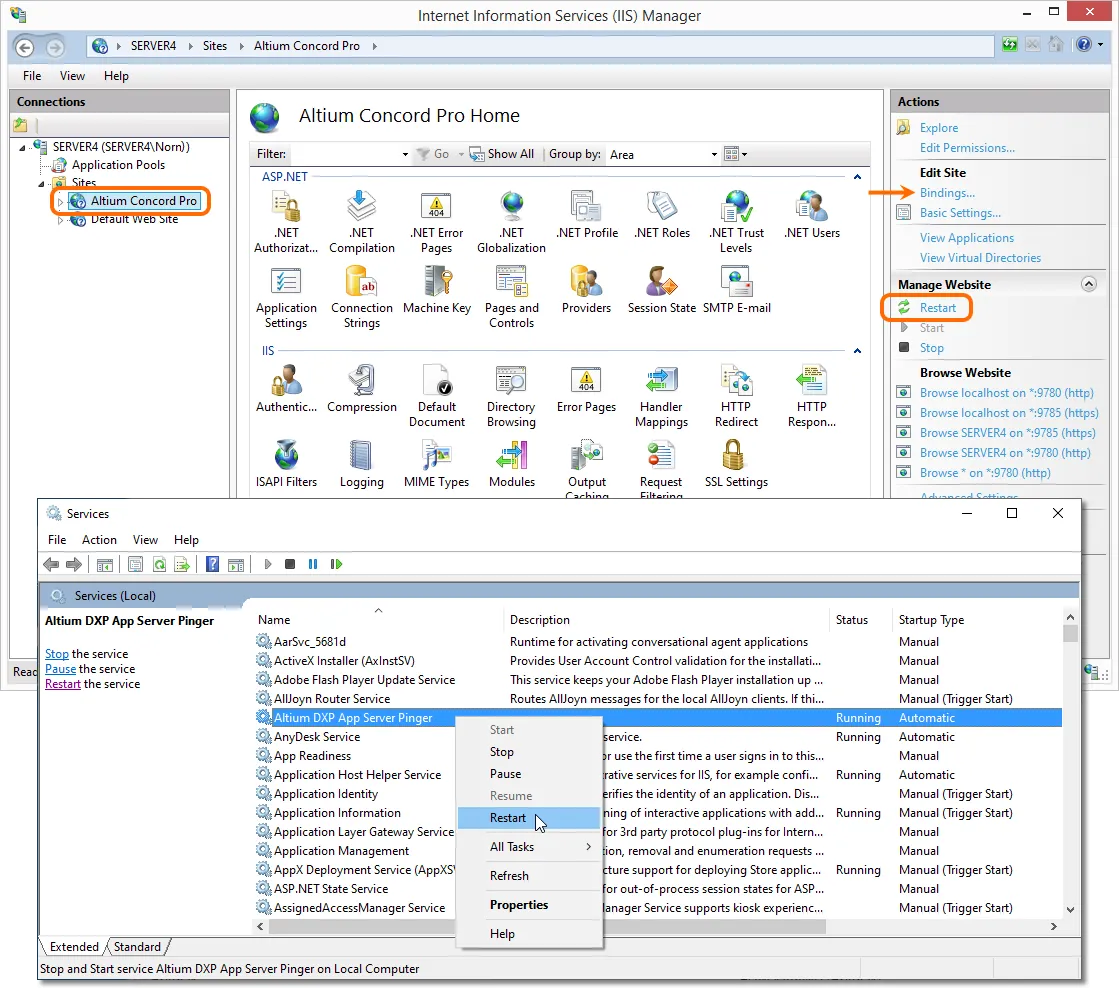Open .NET Globalization feature

click(x=511, y=222)
